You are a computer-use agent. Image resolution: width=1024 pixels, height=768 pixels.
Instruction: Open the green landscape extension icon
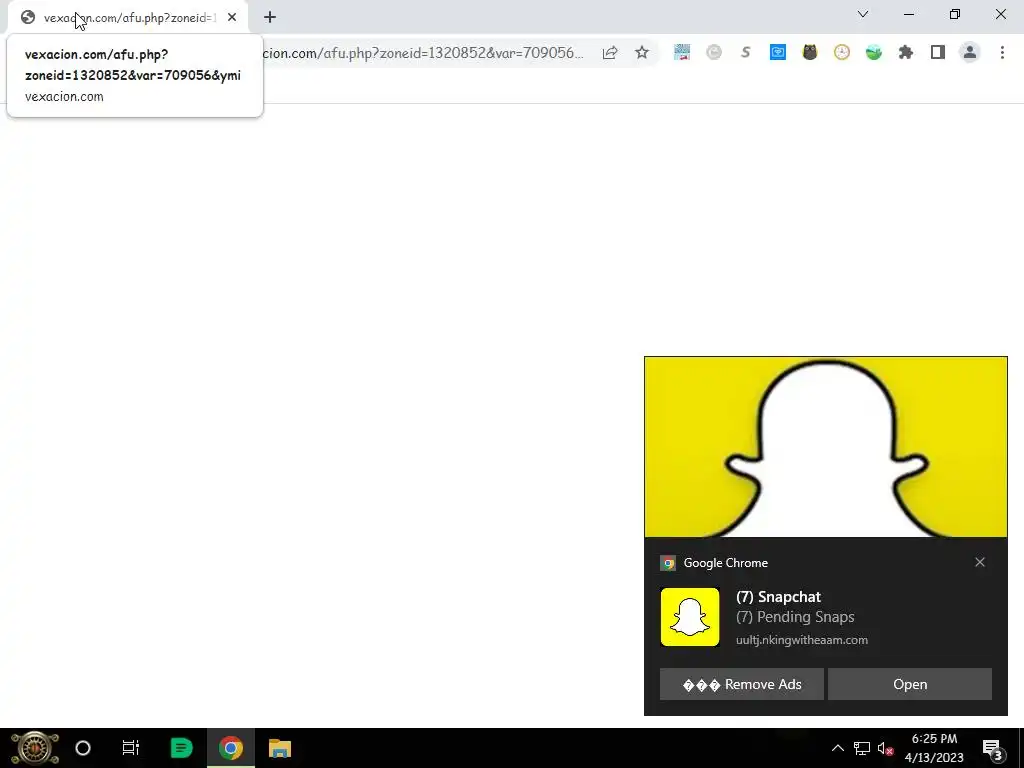click(x=874, y=52)
